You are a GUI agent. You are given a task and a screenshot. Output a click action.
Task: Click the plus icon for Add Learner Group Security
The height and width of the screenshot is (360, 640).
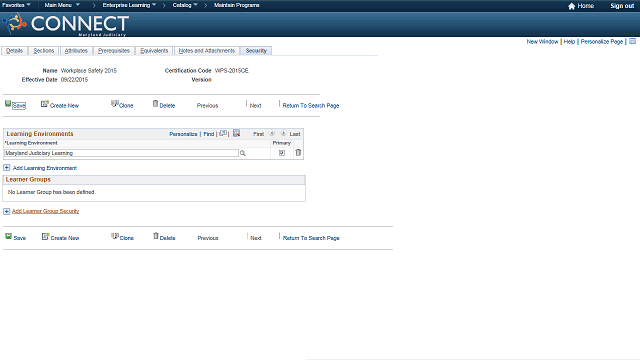pyautogui.click(x=7, y=211)
